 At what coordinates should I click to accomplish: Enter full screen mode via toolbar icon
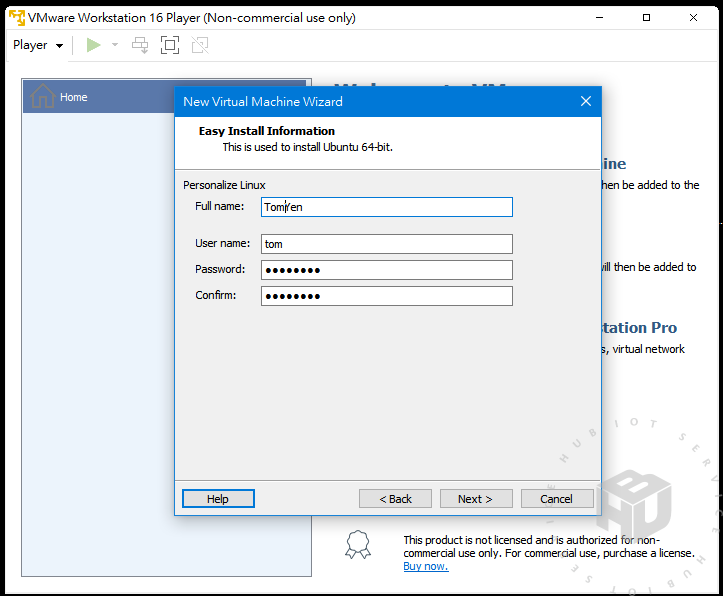(x=170, y=45)
